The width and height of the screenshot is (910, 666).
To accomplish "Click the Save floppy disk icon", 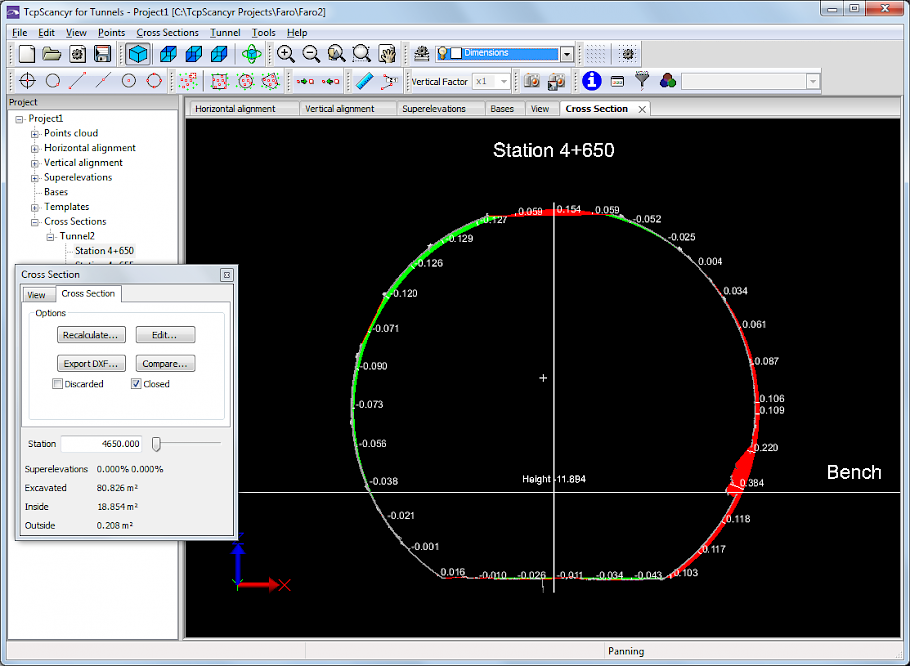I will pyautogui.click(x=102, y=53).
